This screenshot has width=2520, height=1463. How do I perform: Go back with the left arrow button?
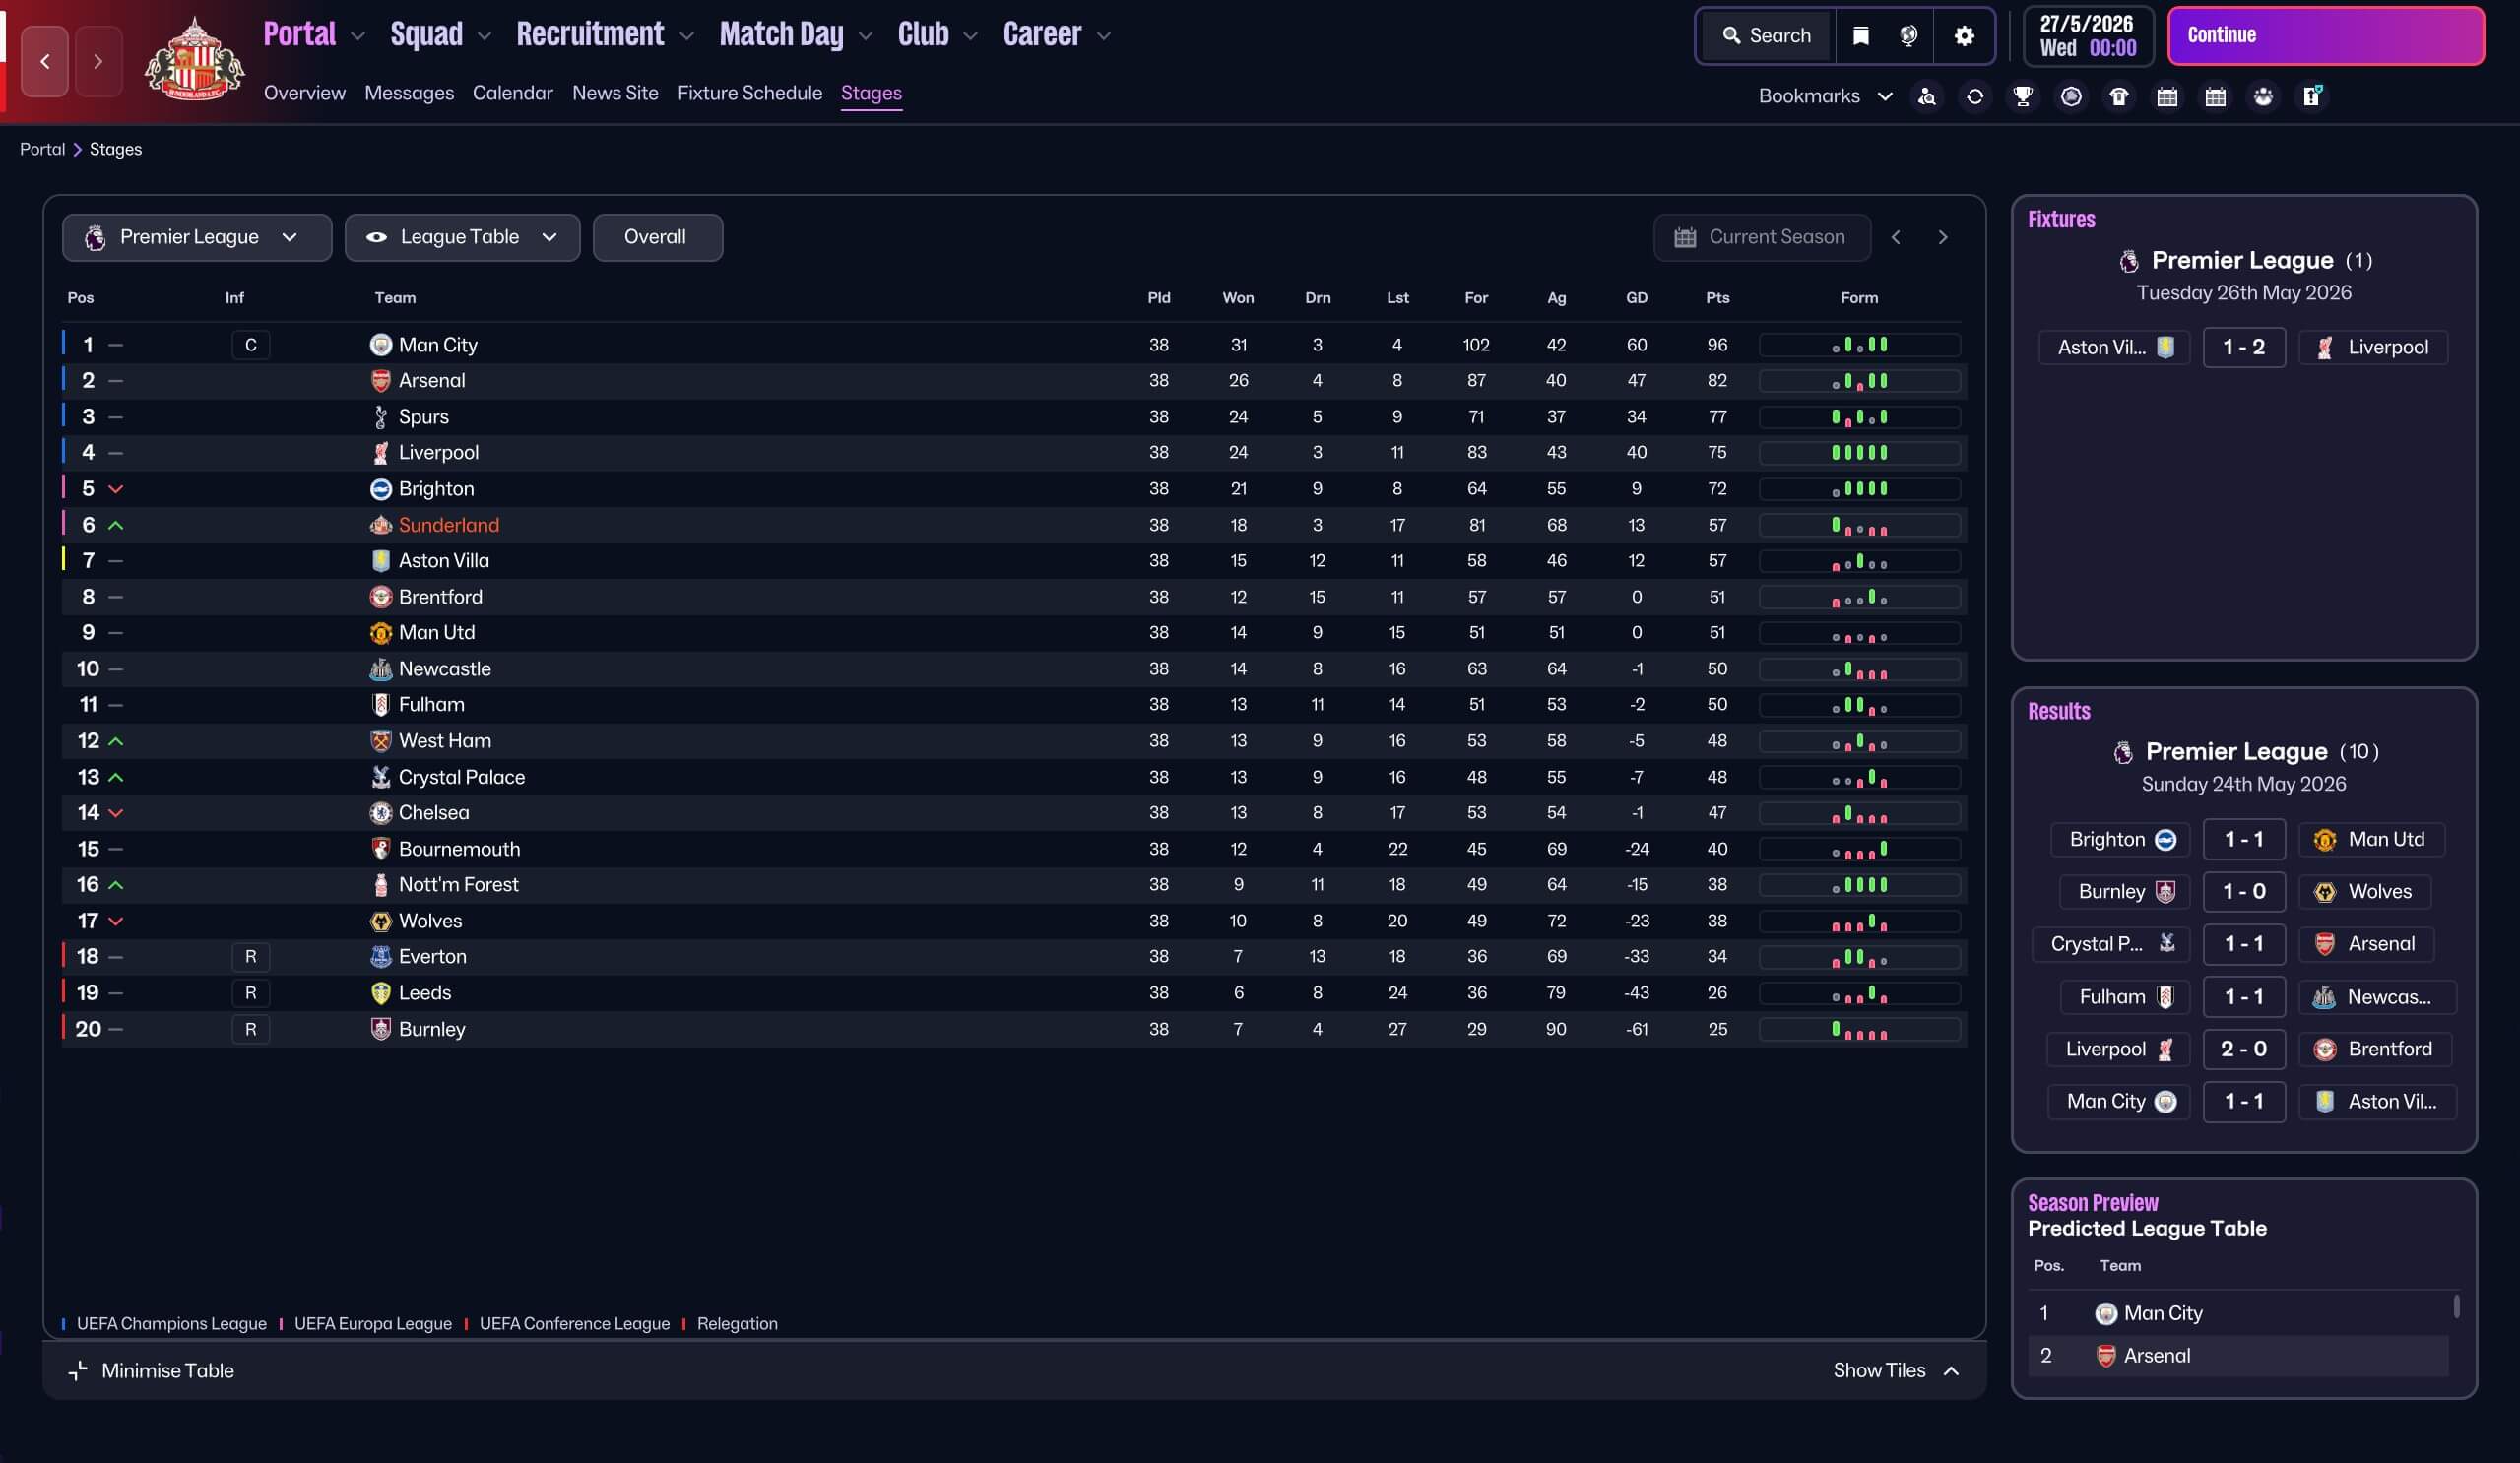pos(45,62)
